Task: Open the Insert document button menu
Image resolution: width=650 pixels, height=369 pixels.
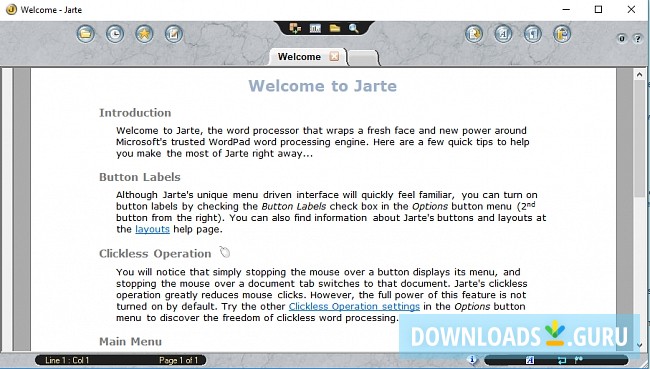Action: click(474, 34)
